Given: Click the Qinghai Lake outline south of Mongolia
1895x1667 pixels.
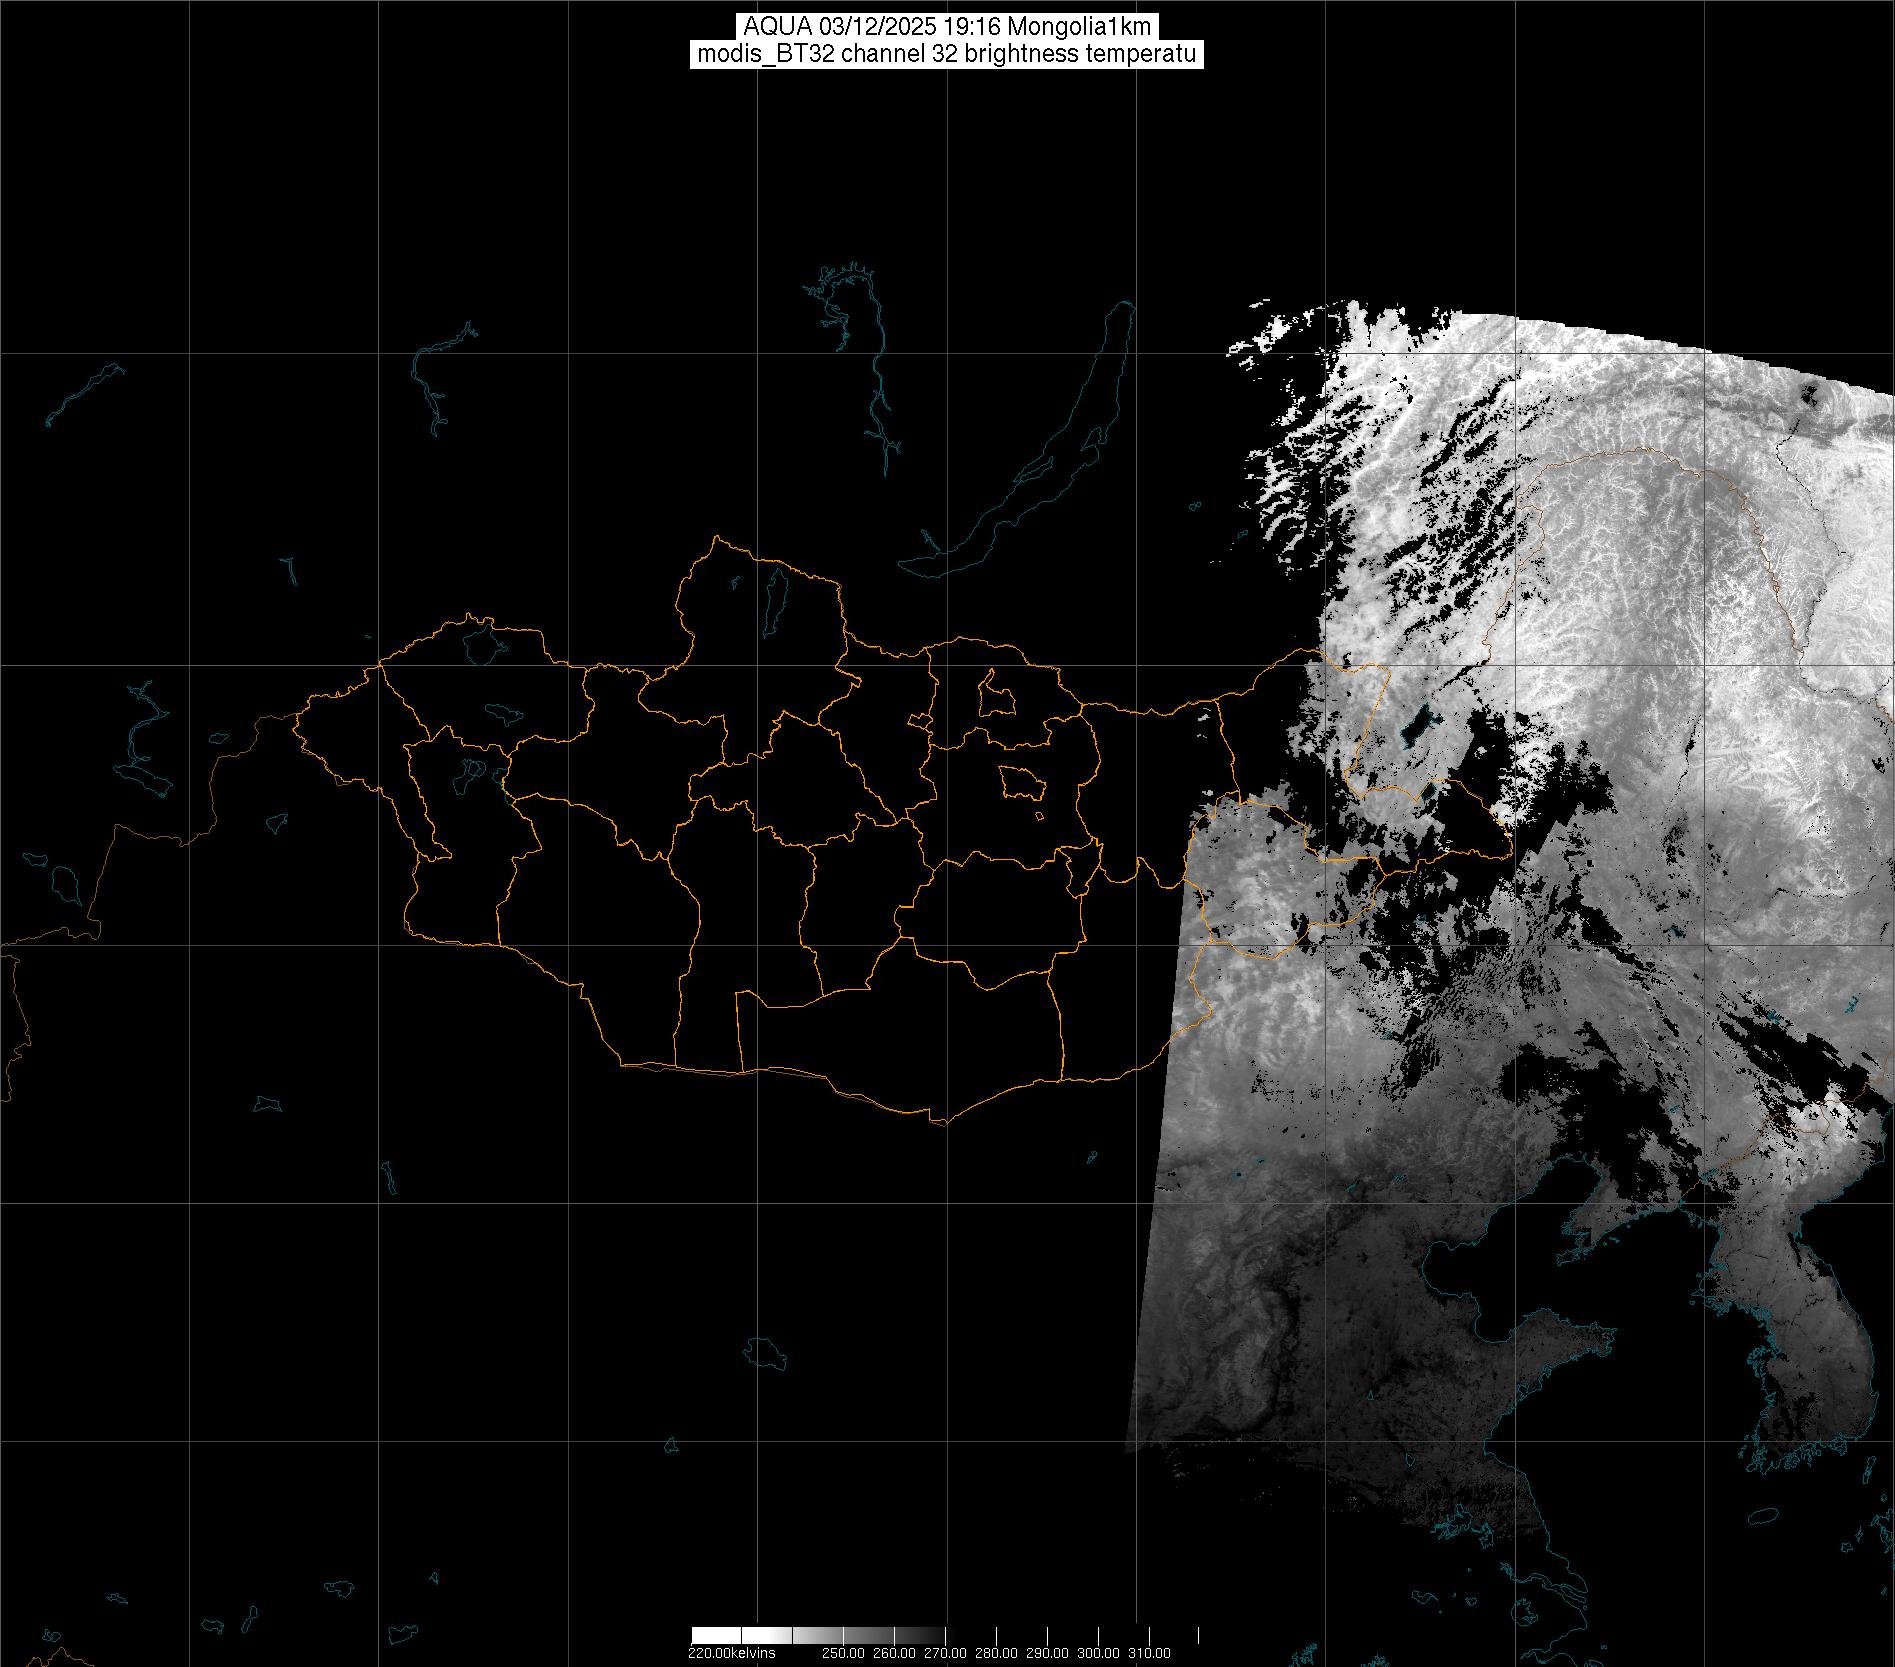Looking at the screenshot, I should (x=765, y=1352).
